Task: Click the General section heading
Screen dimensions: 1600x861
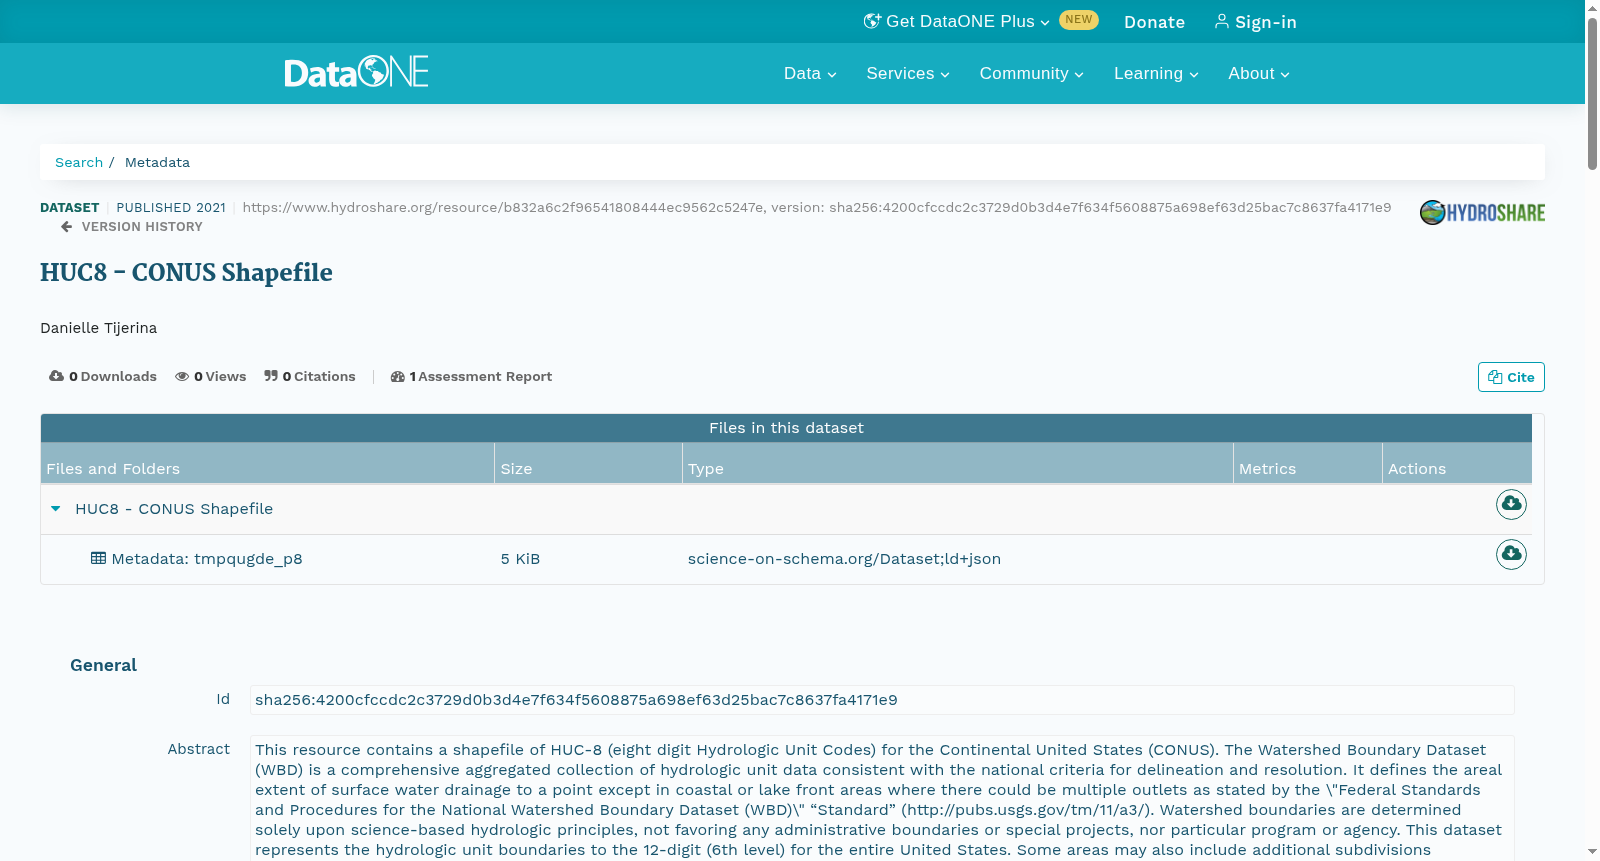Action: coord(103,665)
